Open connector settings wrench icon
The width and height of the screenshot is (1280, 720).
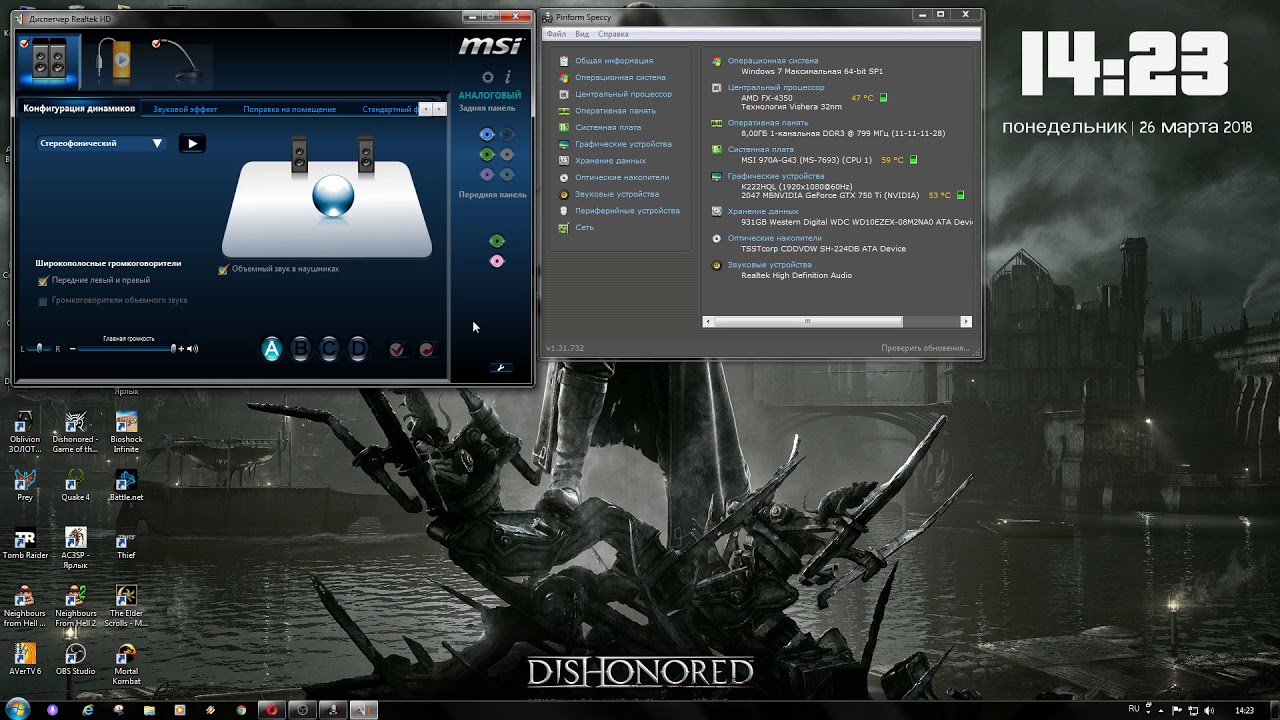[x=502, y=367]
